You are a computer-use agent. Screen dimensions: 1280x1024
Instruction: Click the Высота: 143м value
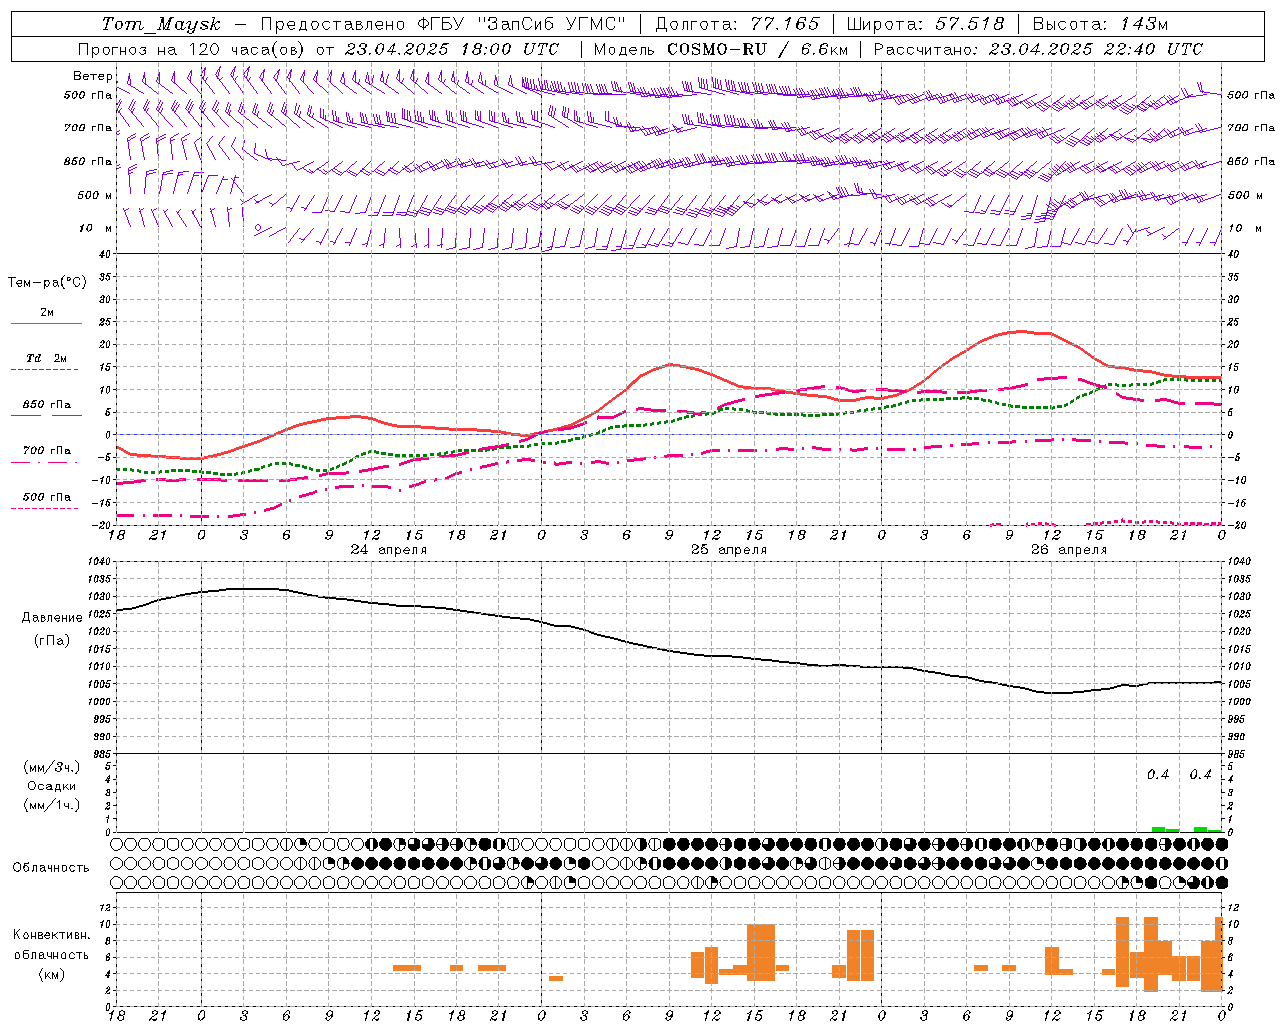(1100, 24)
